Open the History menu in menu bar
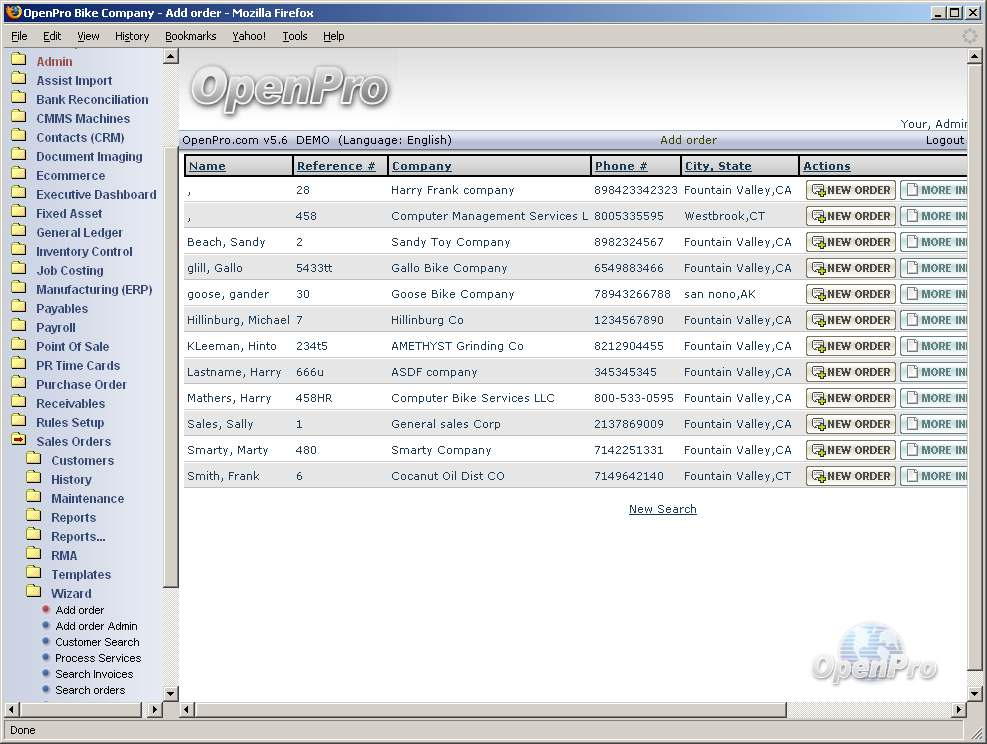This screenshot has height=744, width=987. (132, 36)
